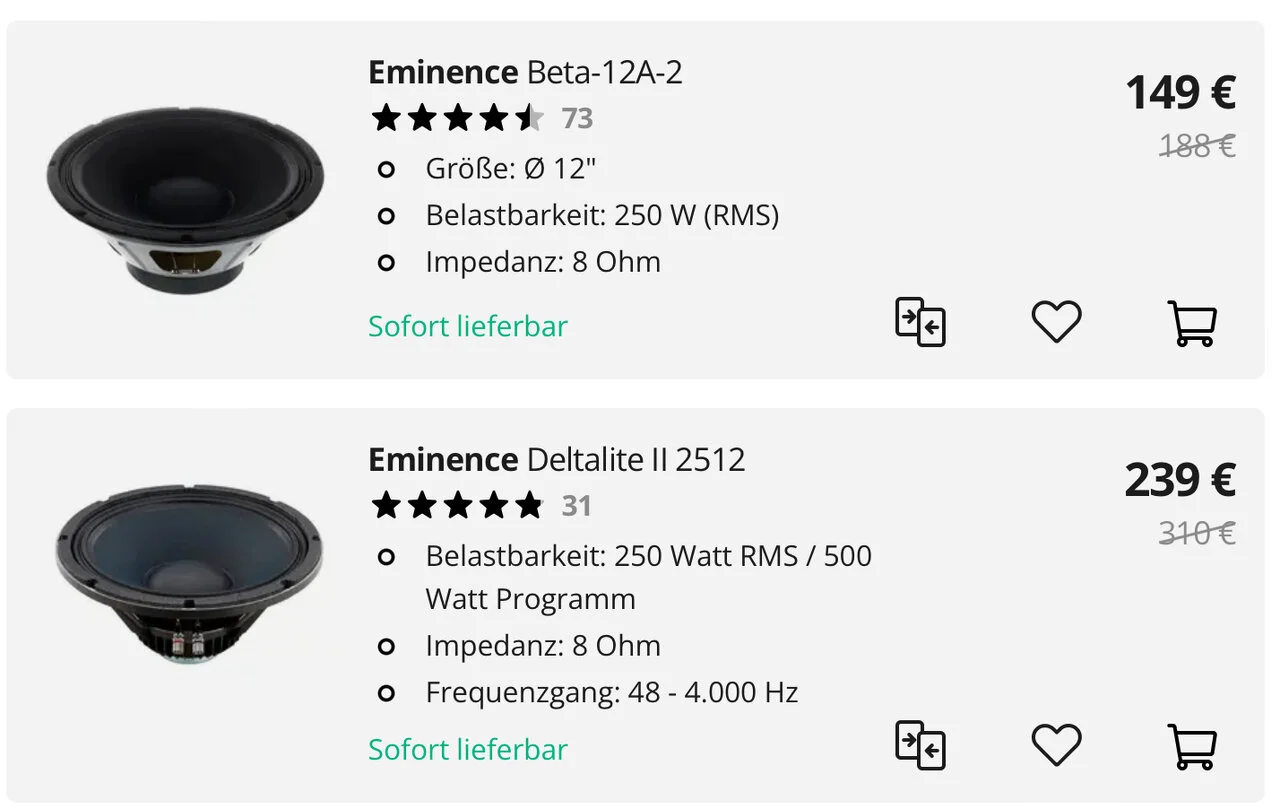View the 73 reviews for Beta-12A-2

click(577, 119)
